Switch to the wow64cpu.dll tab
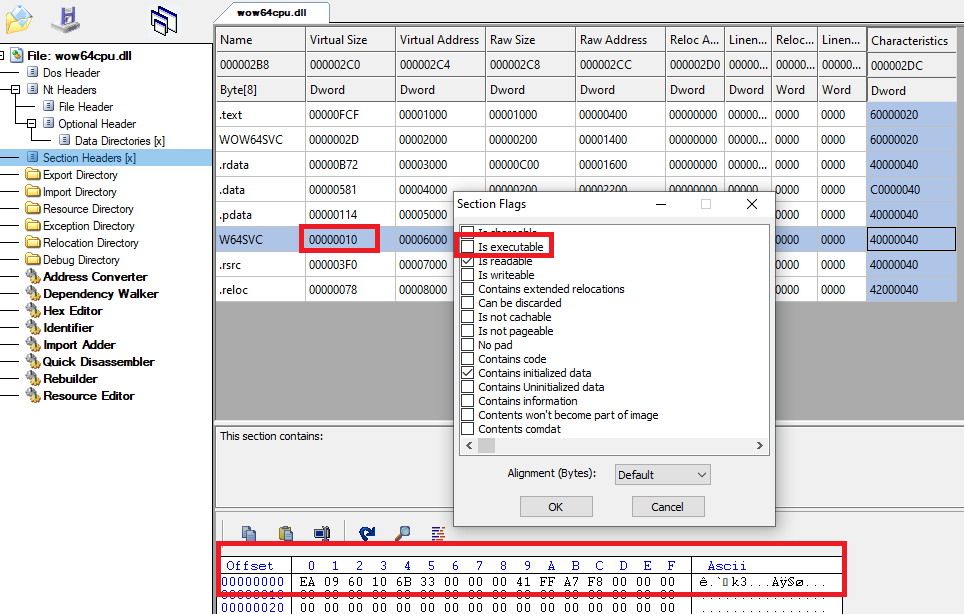This screenshot has width=964, height=614. pyautogui.click(x=272, y=12)
